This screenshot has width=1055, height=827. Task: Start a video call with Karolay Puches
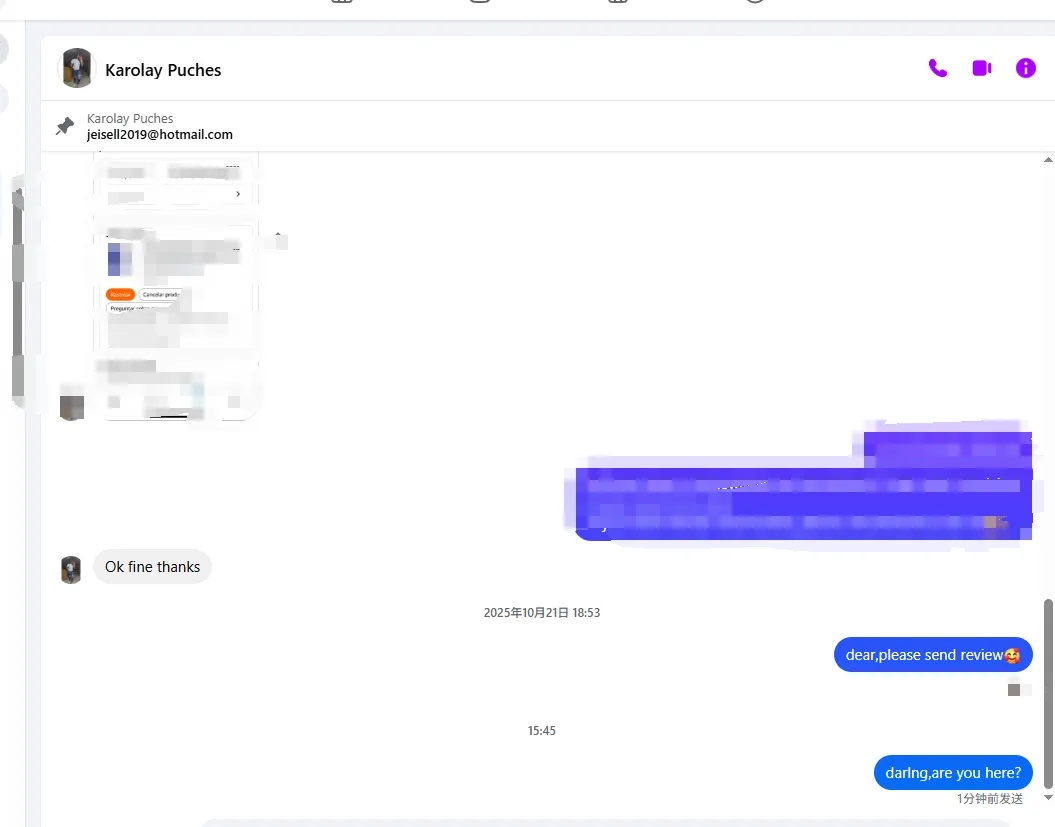pyautogui.click(x=982, y=68)
